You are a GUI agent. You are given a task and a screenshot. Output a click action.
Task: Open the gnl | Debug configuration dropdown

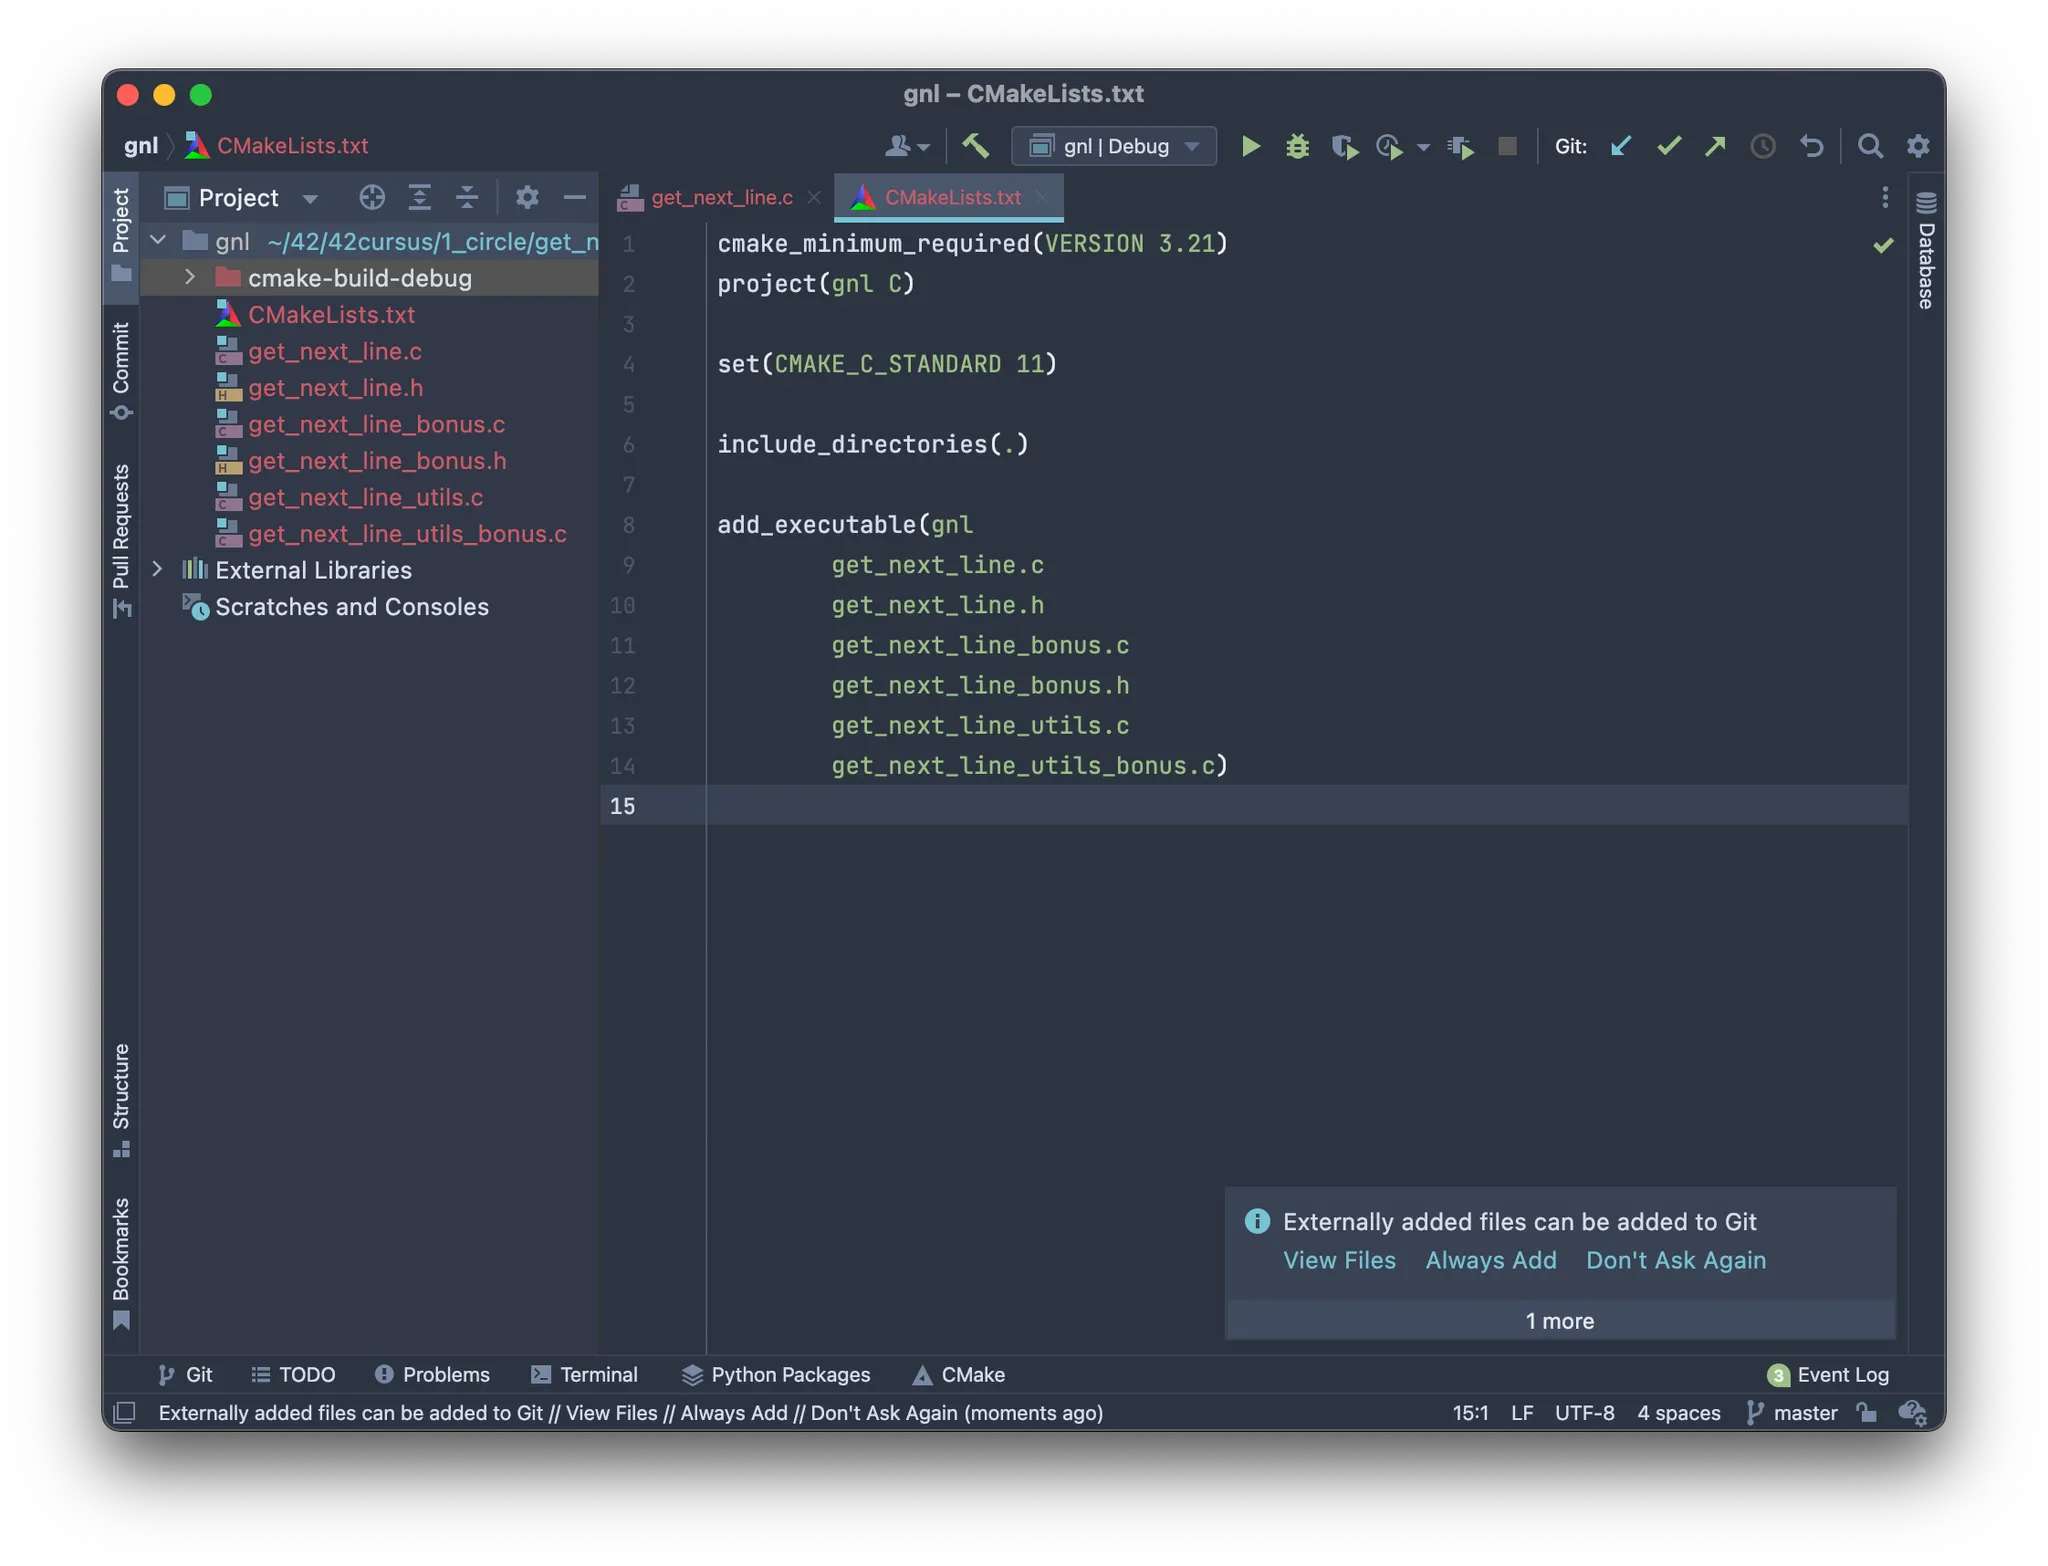[x=1114, y=147]
